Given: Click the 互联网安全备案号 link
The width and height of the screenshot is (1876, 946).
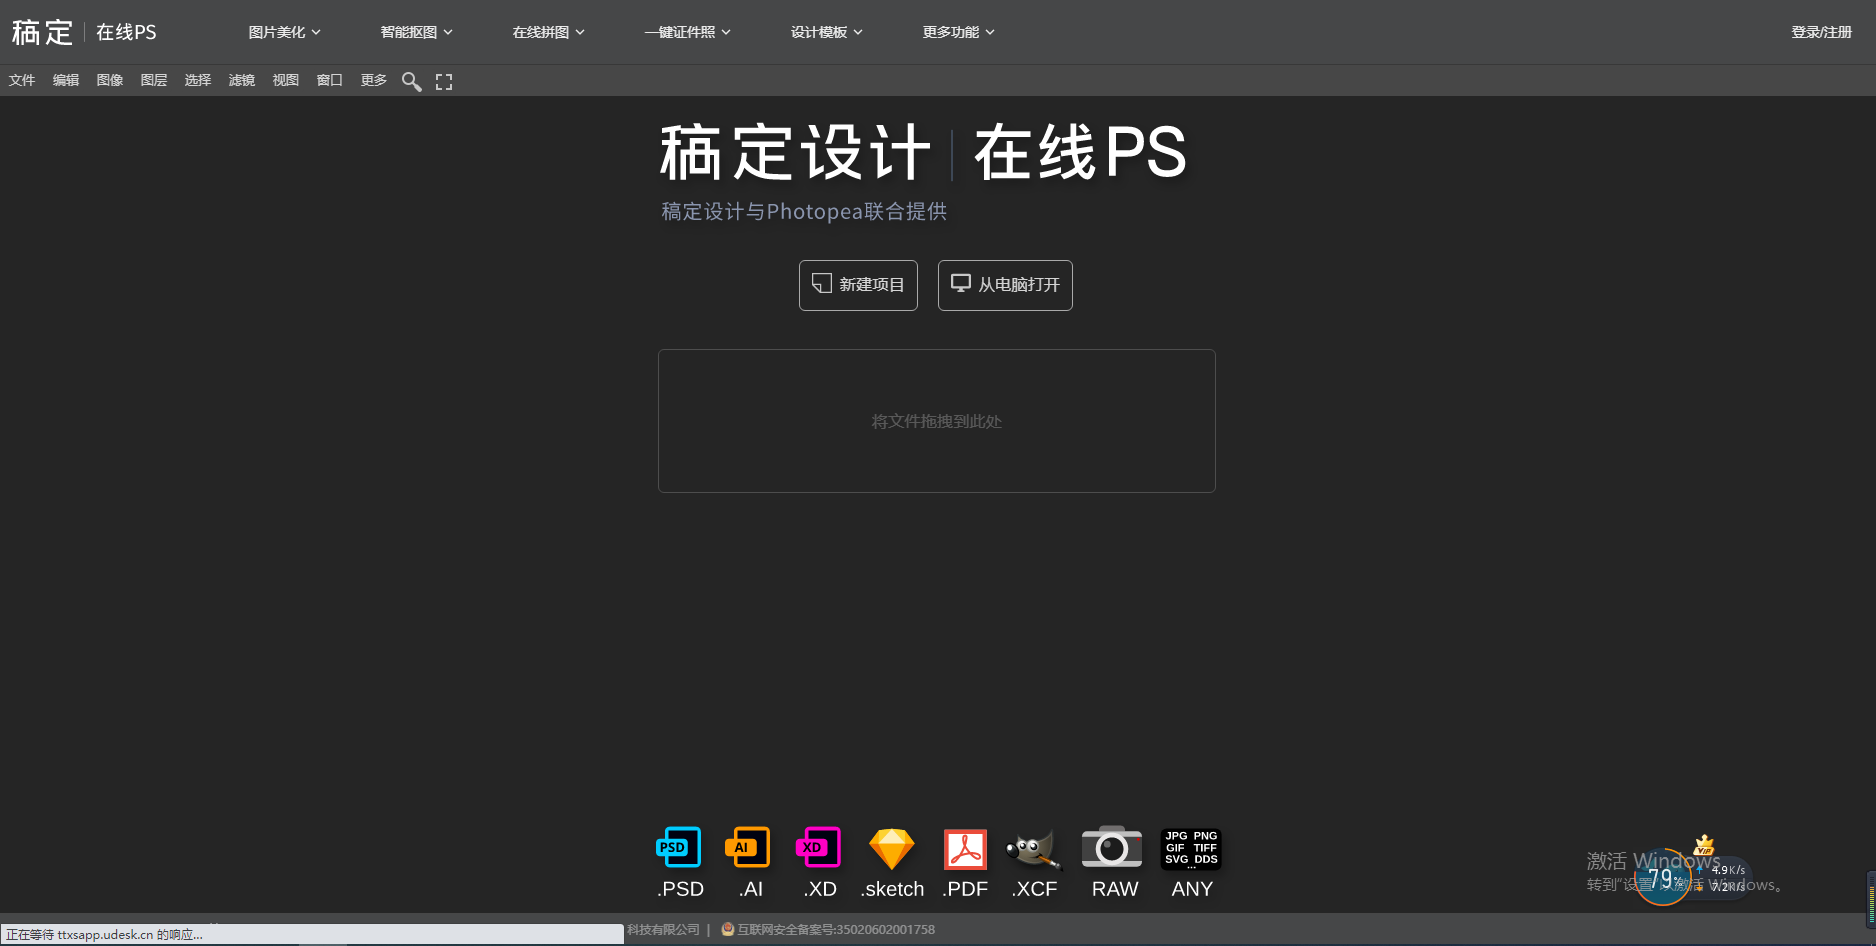Looking at the screenshot, I should (836, 929).
